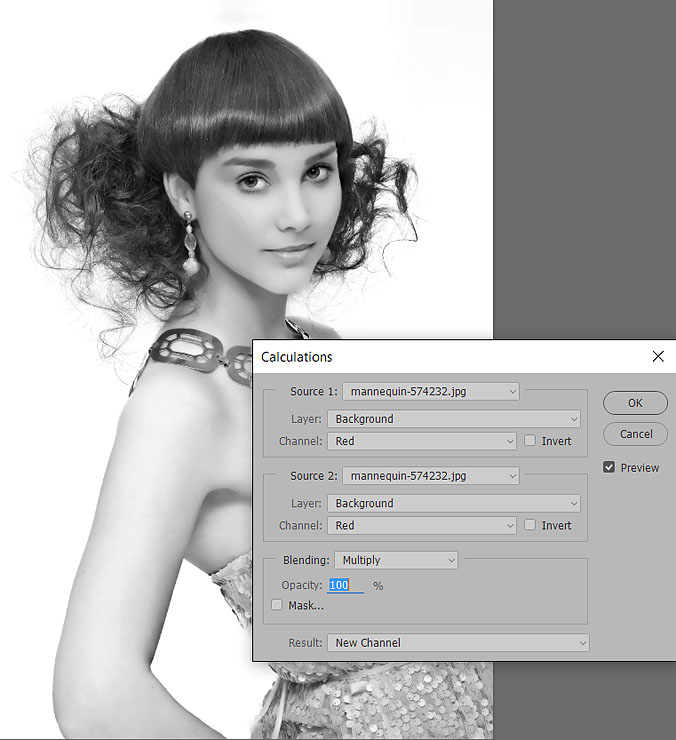Tick the Mask... checkbox

(x=277, y=605)
